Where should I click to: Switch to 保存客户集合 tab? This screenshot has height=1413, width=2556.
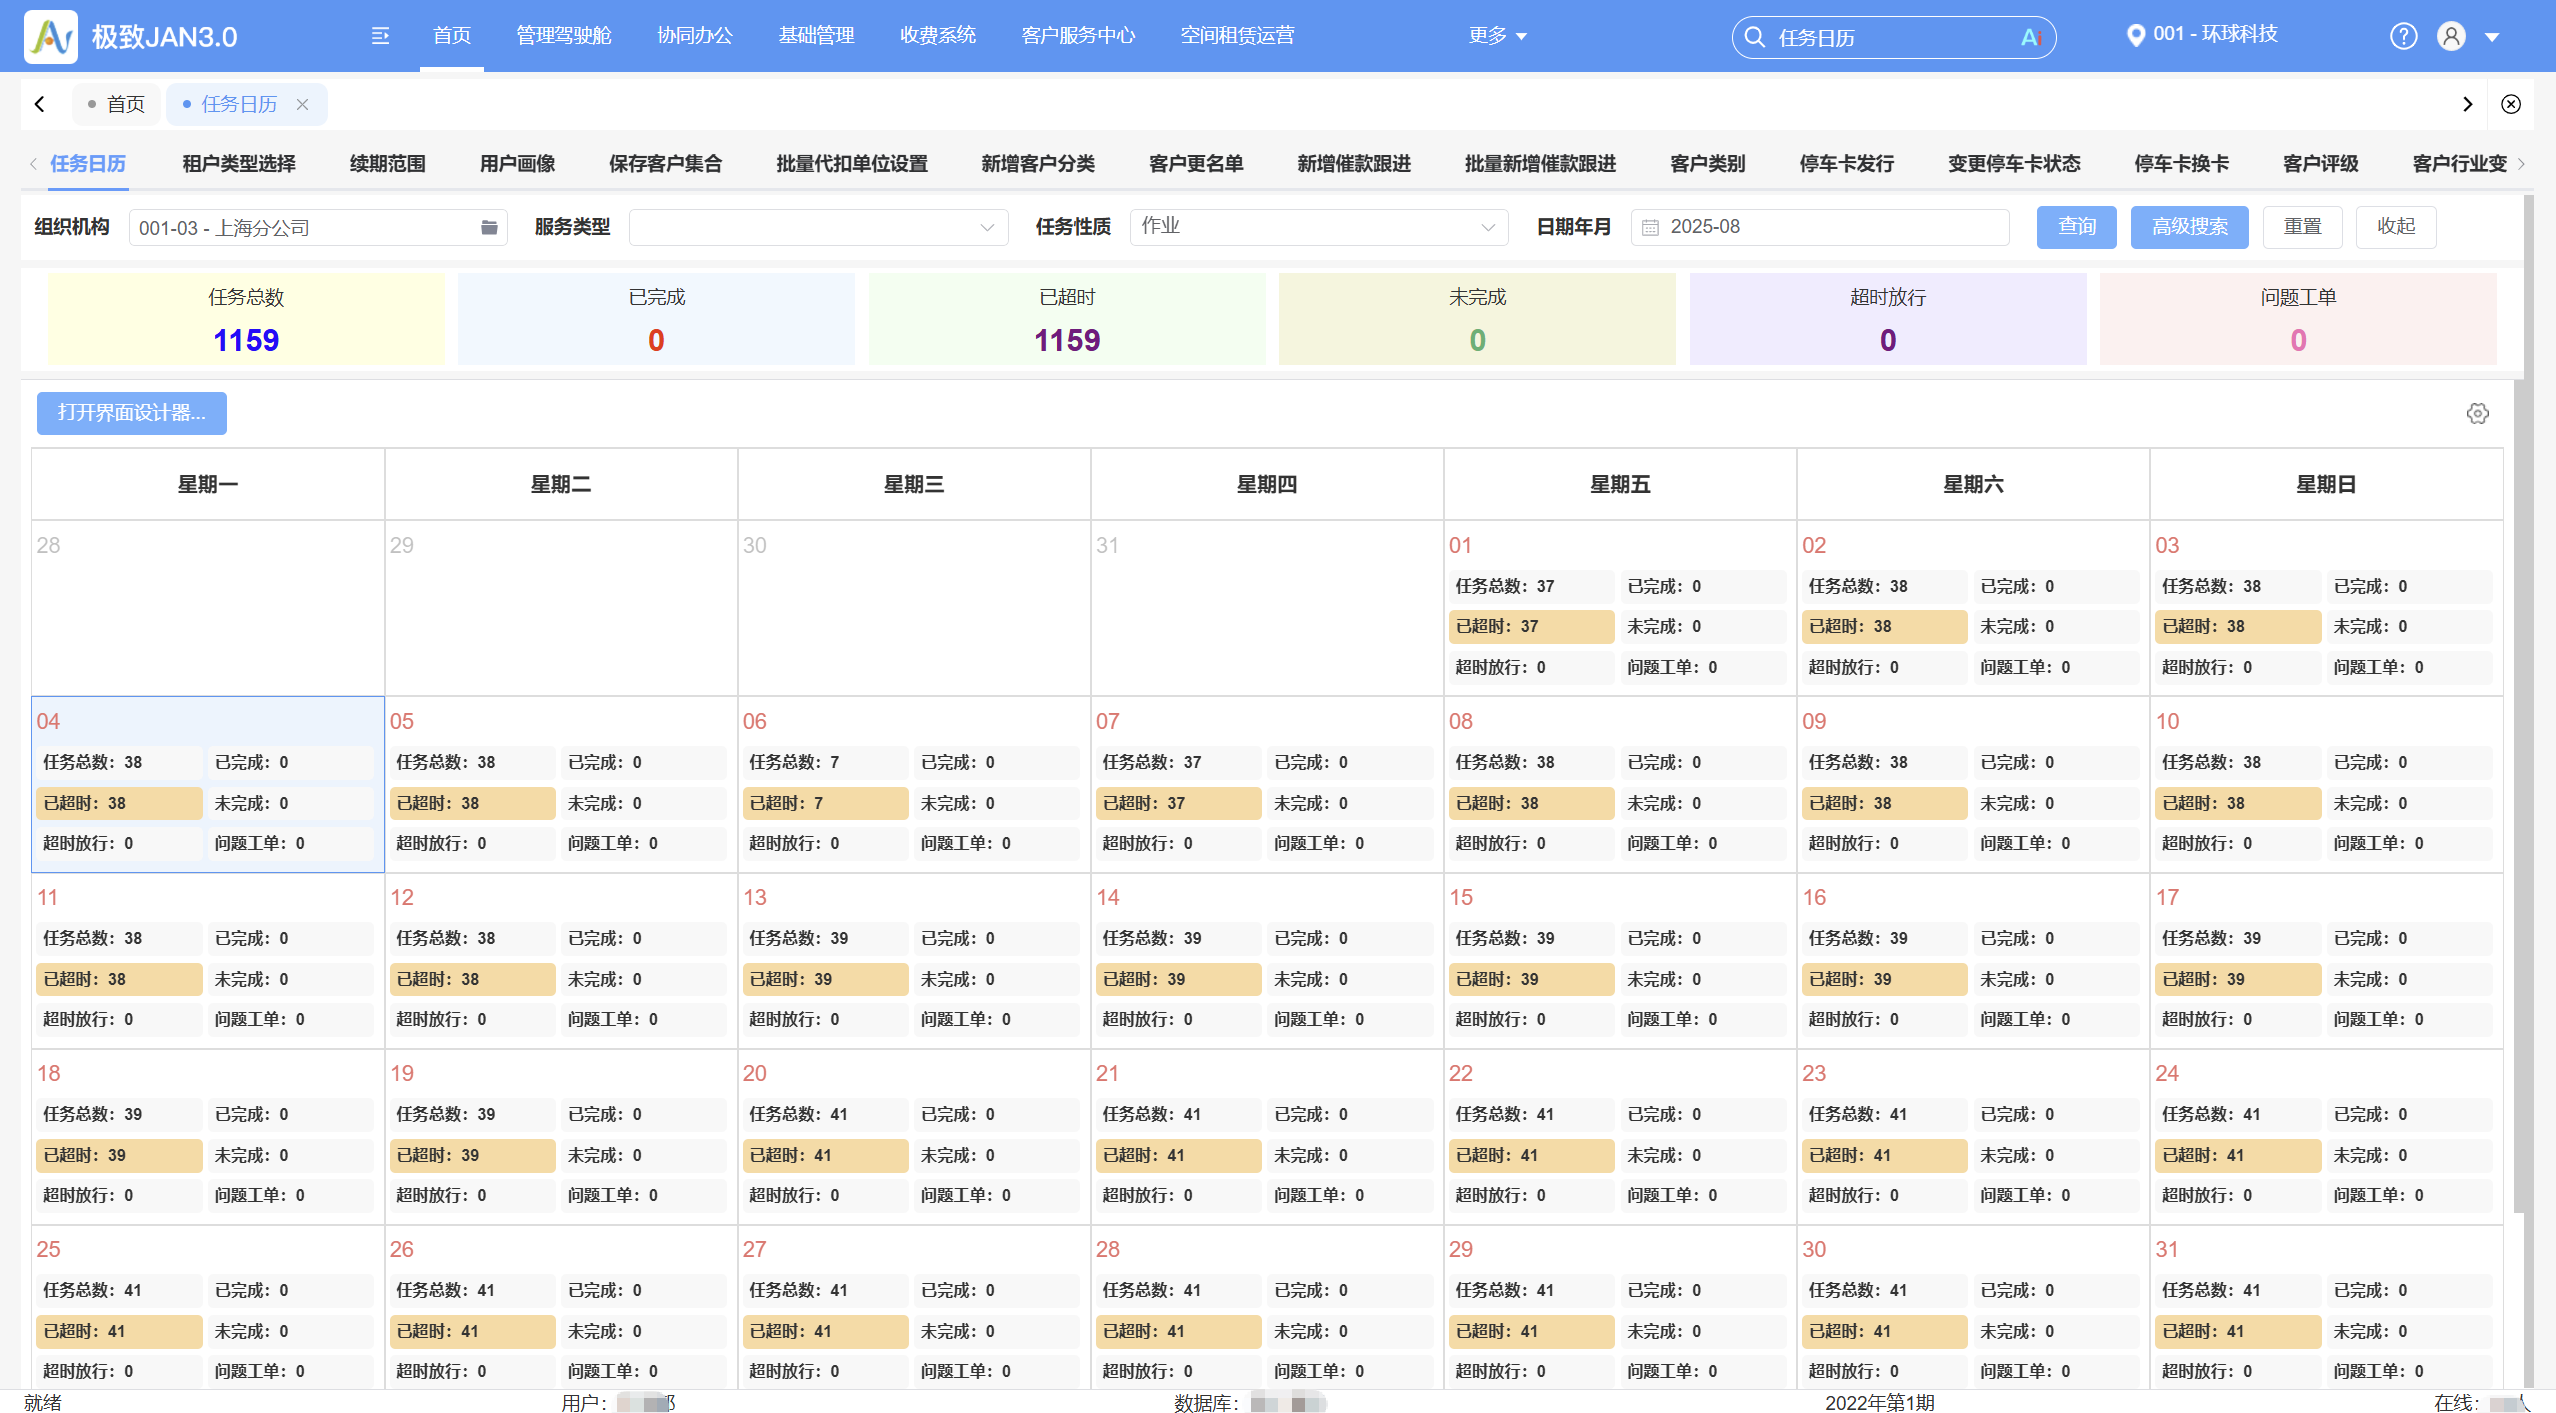[x=666, y=164]
